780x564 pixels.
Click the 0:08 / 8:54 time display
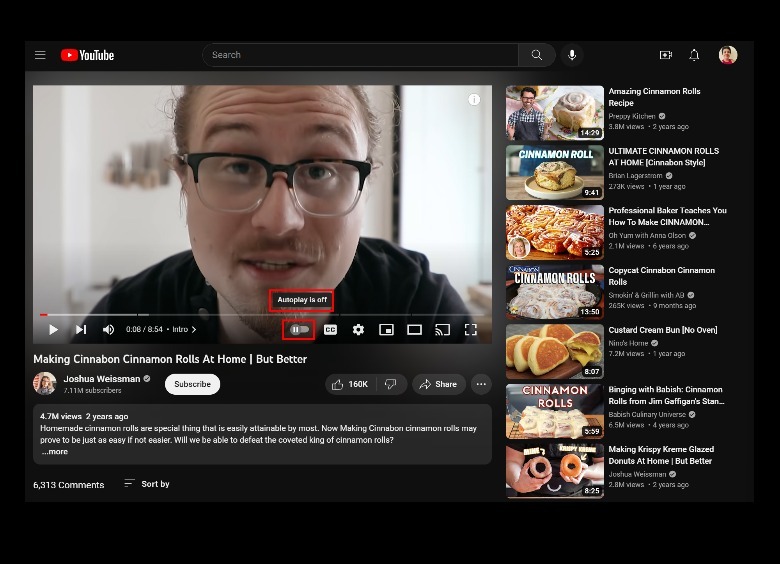144,329
